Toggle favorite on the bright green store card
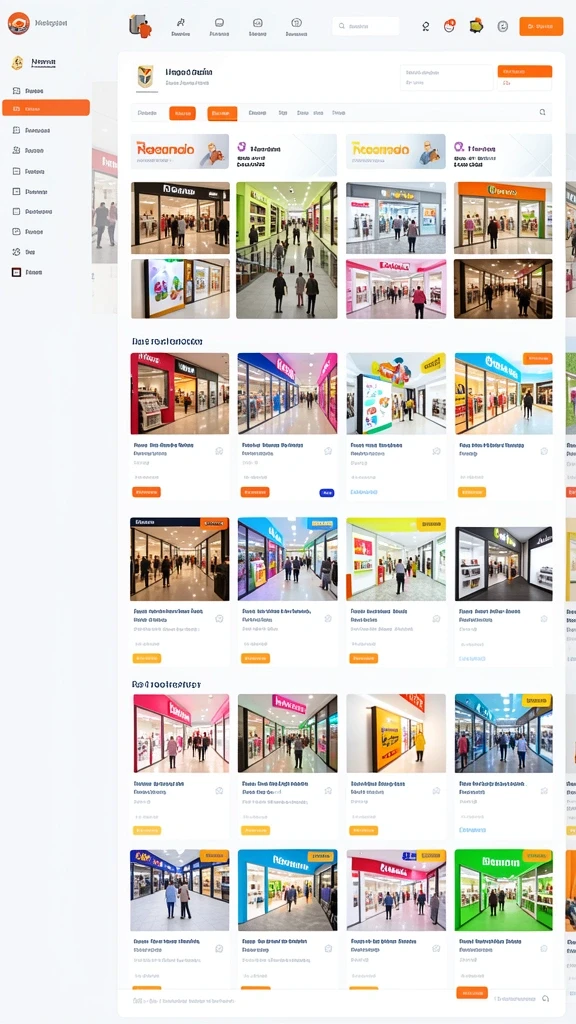576x1024 pixels. pos(545,948)
